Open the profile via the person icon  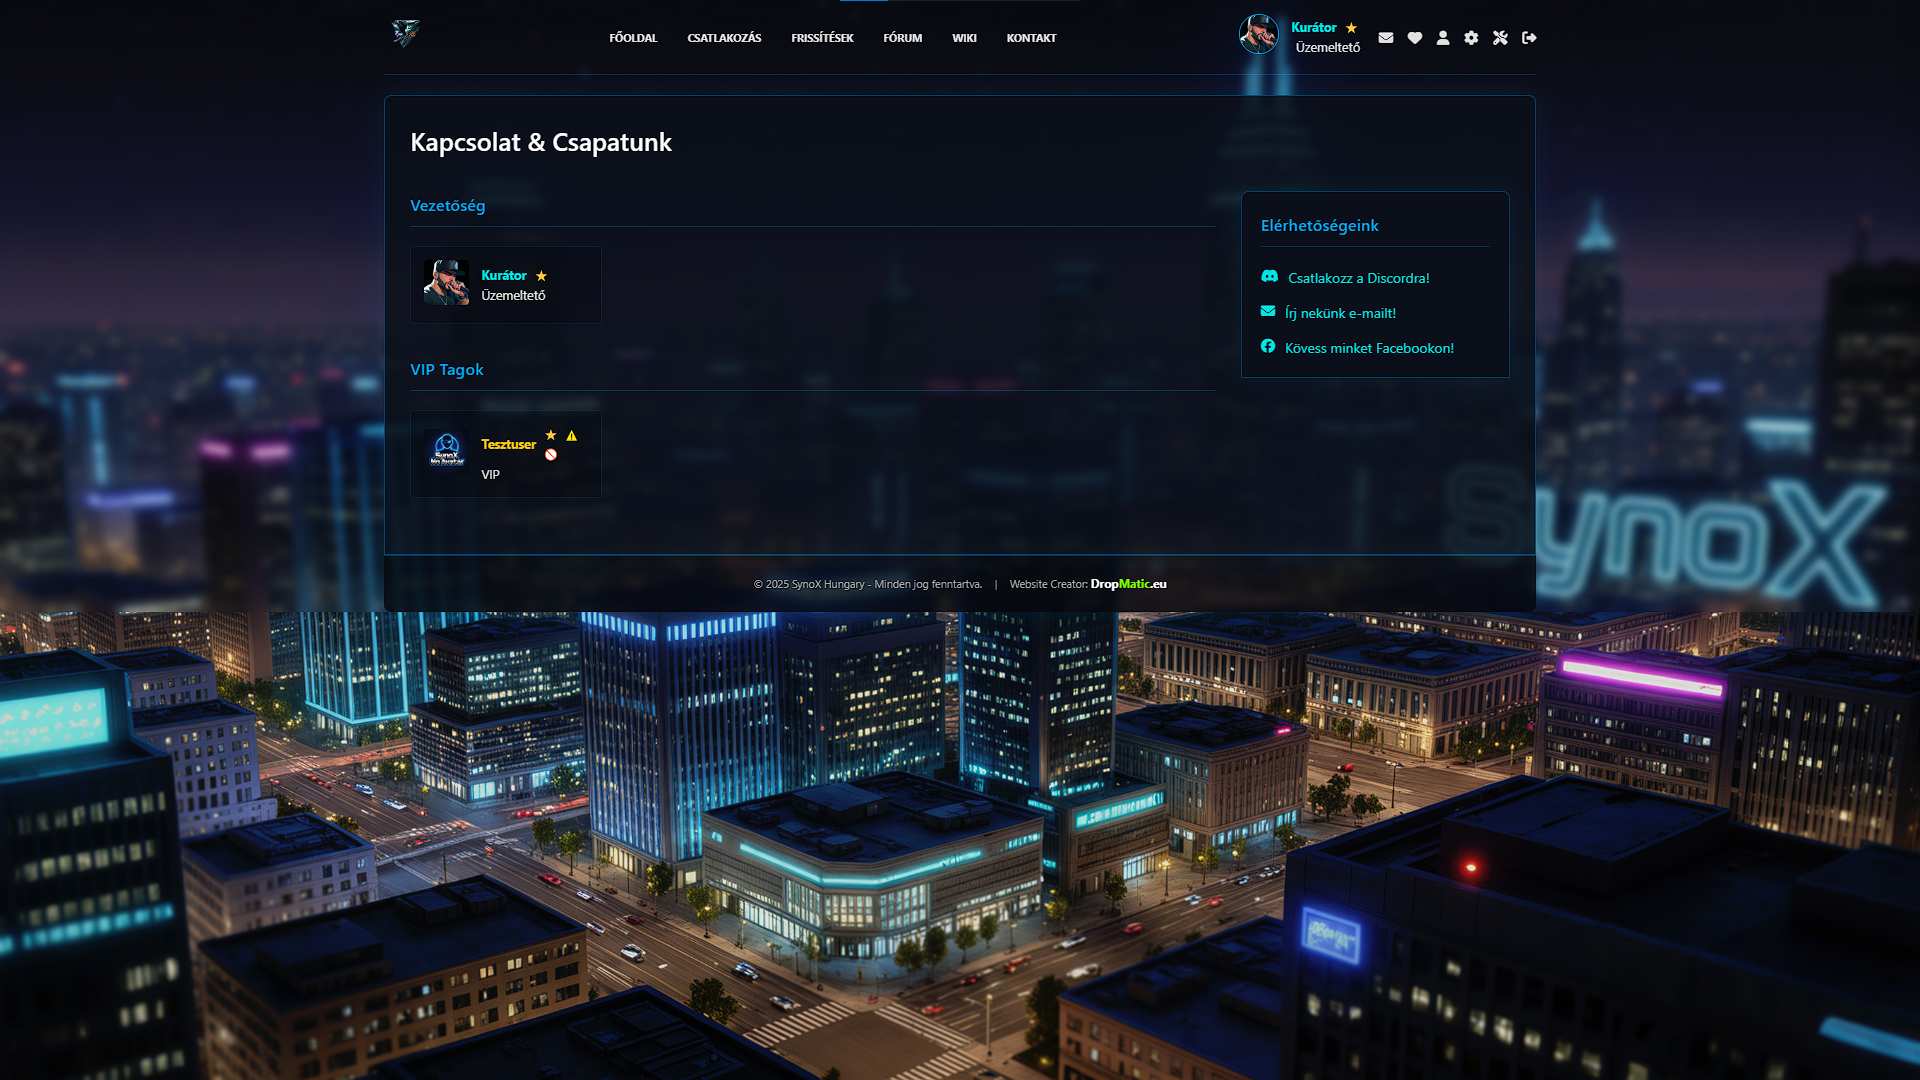1443,38
